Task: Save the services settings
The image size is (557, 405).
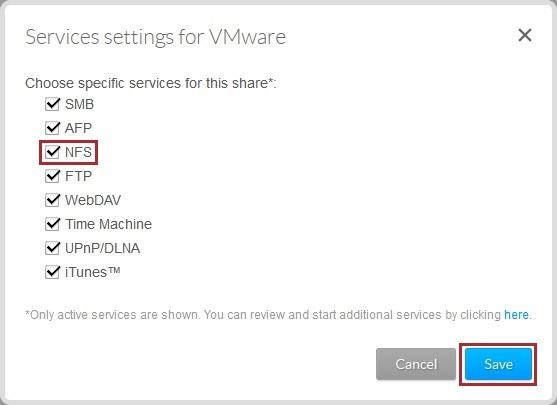Action: (498, 364)
